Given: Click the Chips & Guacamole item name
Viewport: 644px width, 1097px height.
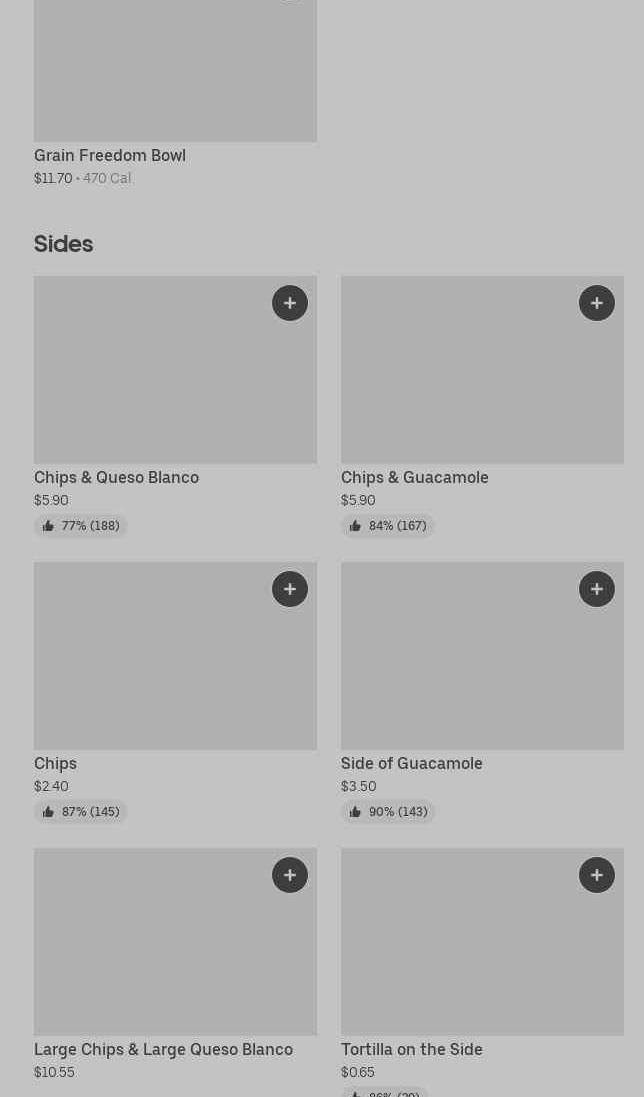Looking at the screenshot, I should tap(415, 477).
